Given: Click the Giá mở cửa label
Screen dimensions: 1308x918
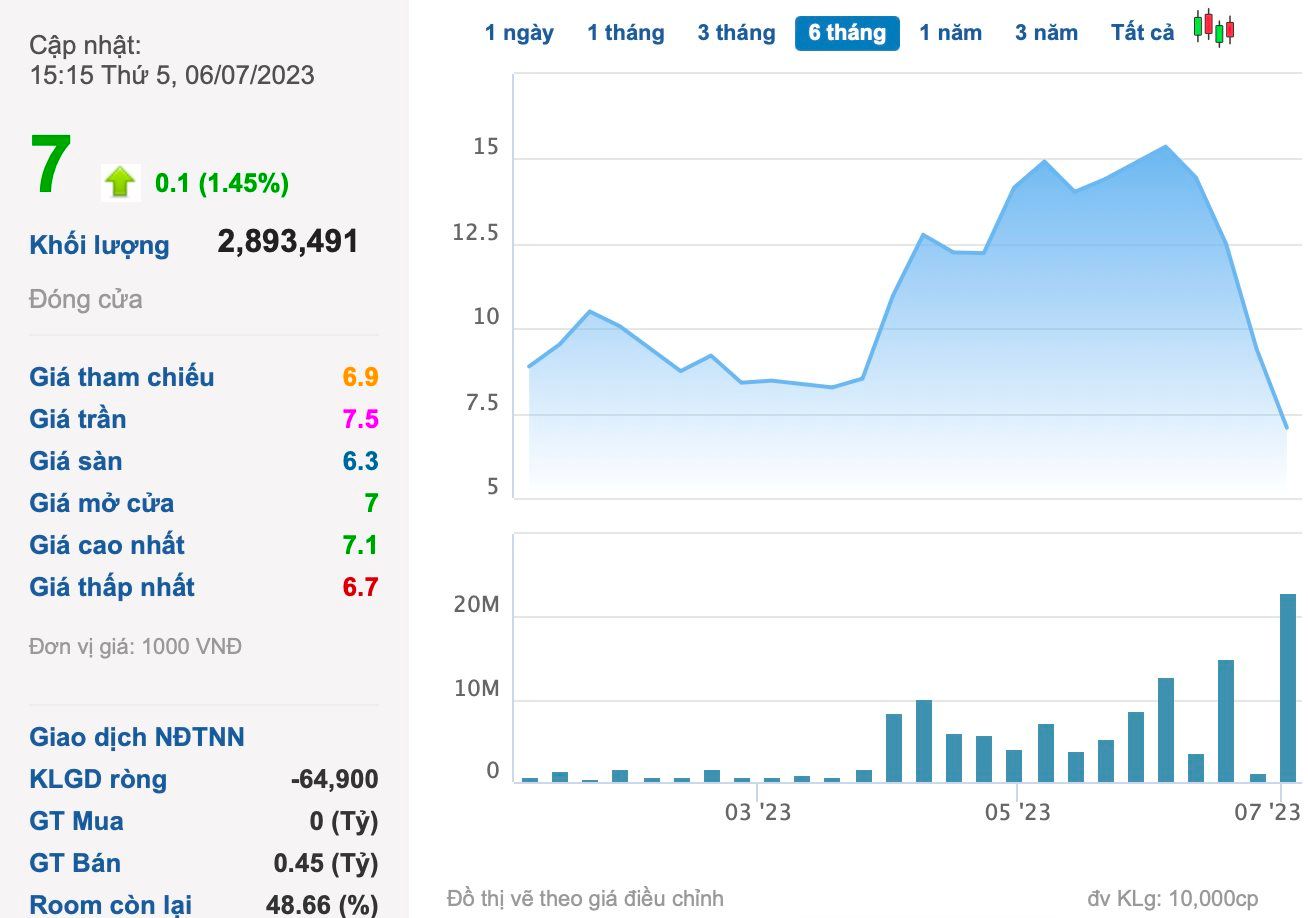Looking at the screenshot, I should 102,503.
